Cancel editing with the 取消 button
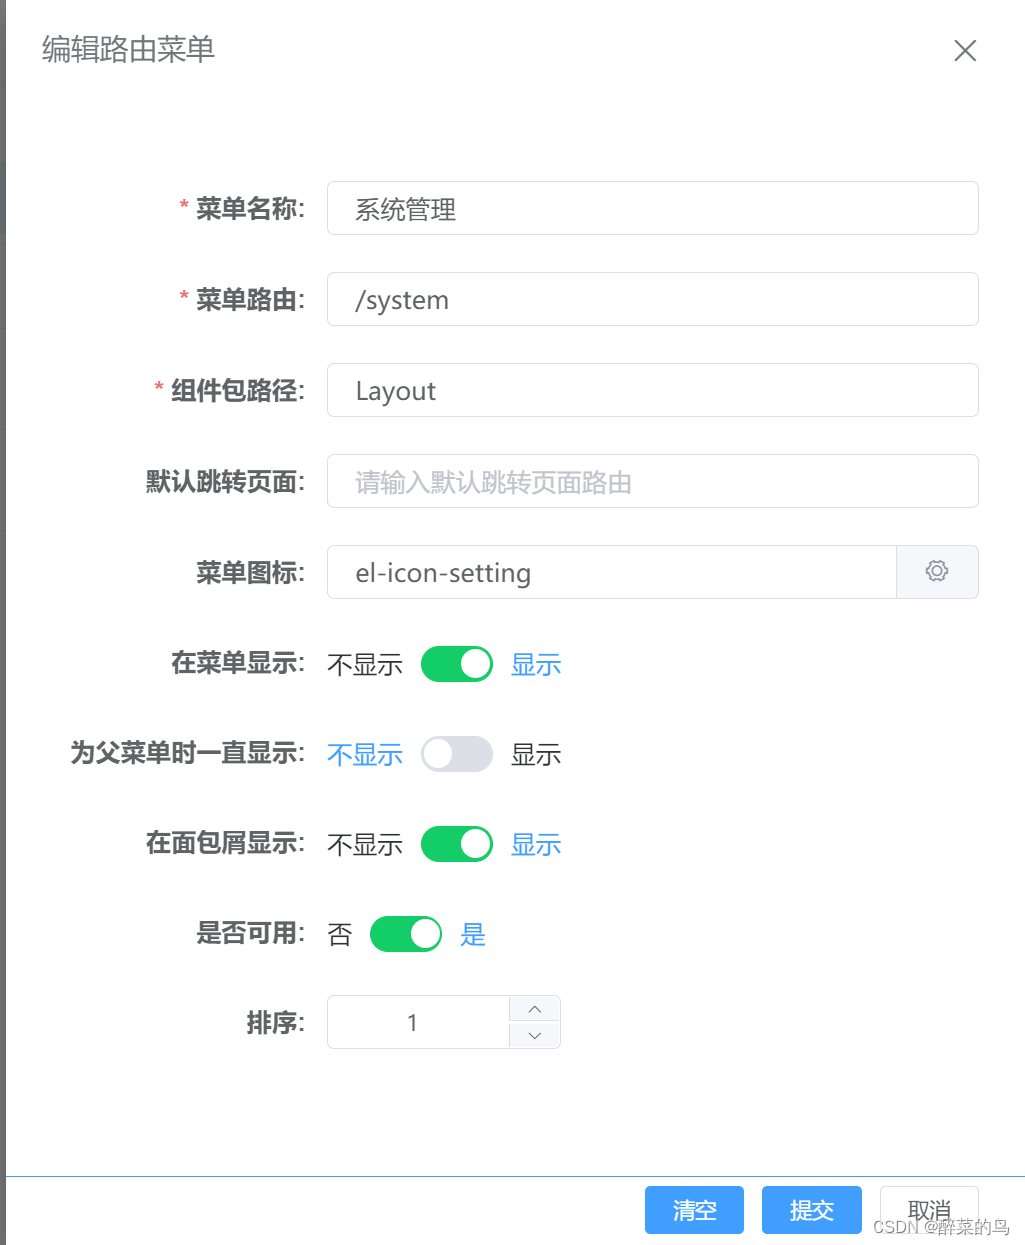The height and width of the screenshot is (1245, 1025). 929,1210
